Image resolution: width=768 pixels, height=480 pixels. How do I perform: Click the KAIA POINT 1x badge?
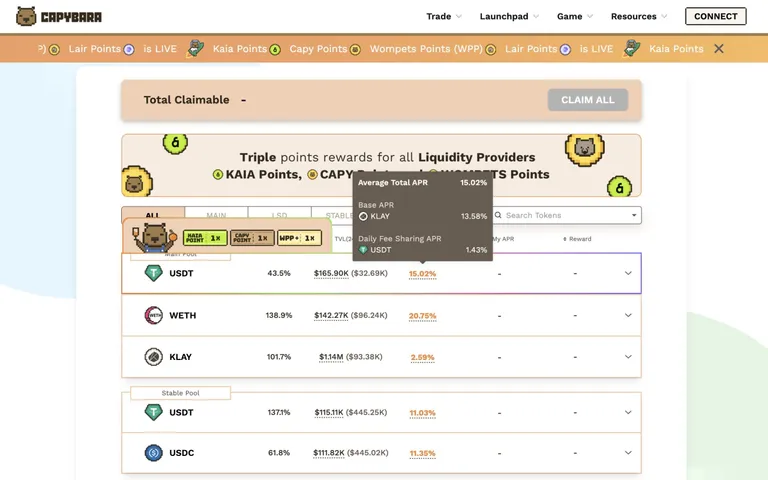[x=205, y=238]
